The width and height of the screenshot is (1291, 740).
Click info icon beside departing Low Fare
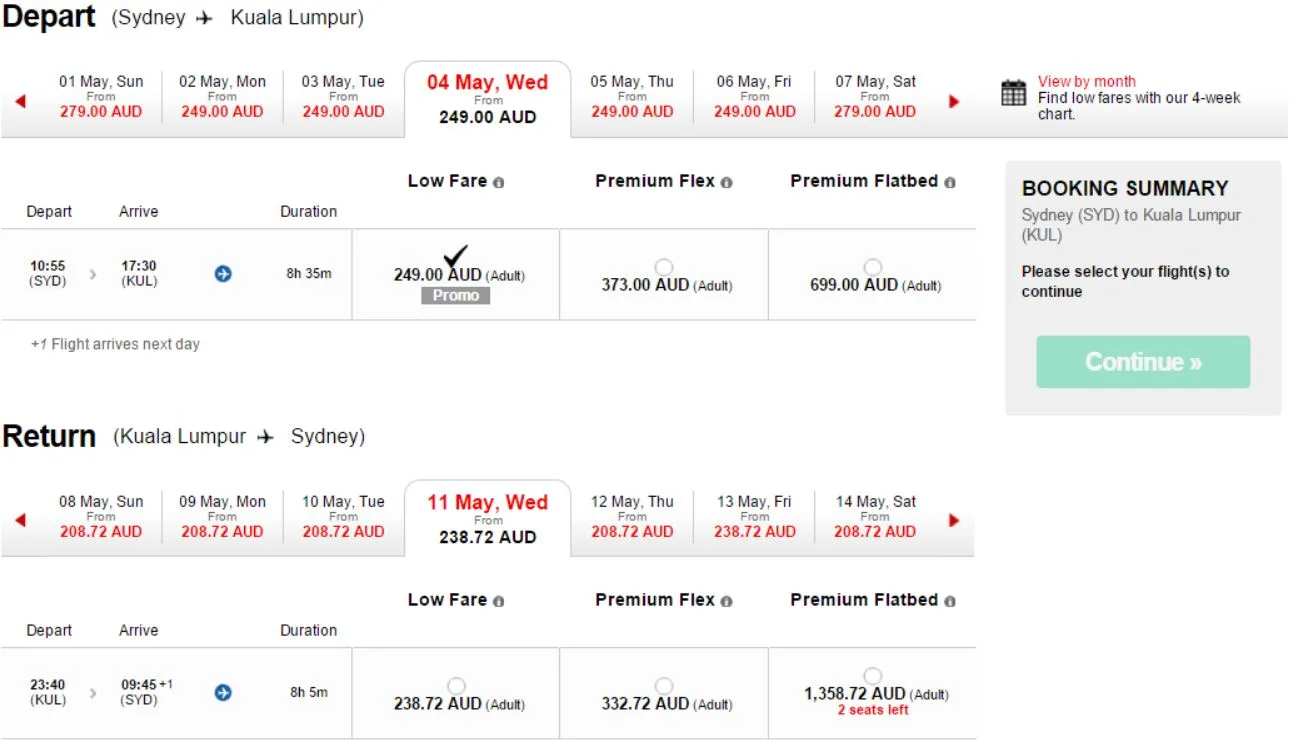tap(499, 183)
